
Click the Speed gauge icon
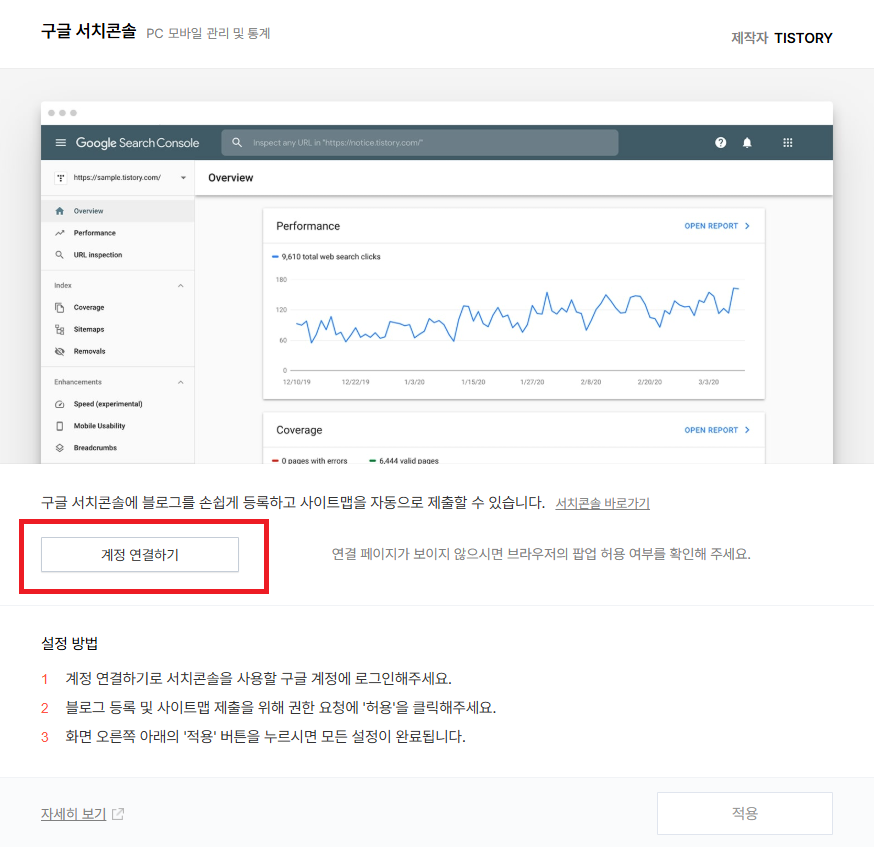[60, 404]
